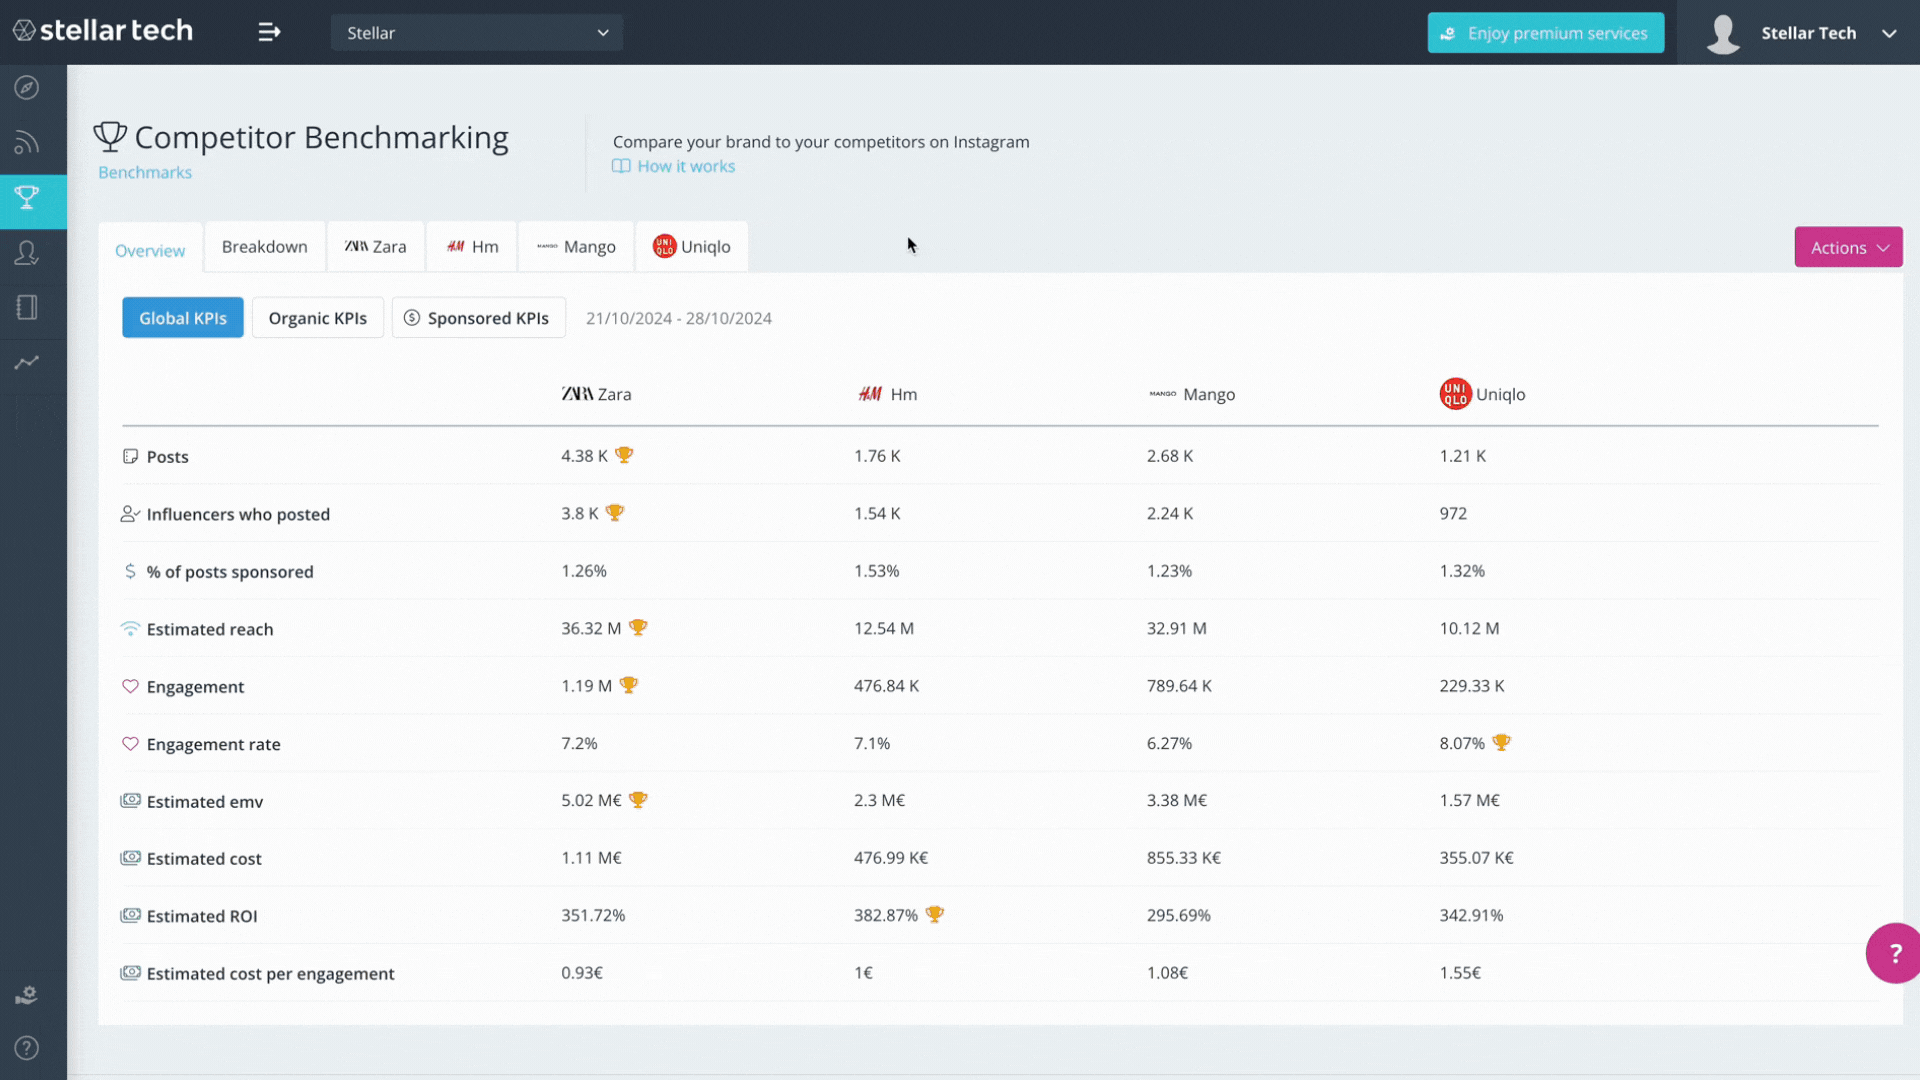This screenshot has width=1920, height=1080.
Task: Click the Uniqlo column header logo
Action: tap(1455, 394)
